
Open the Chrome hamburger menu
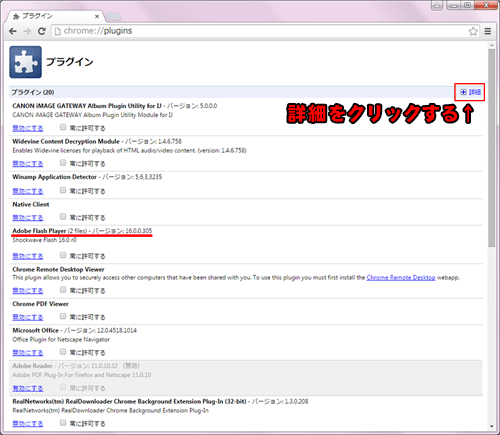coord(488,31)
